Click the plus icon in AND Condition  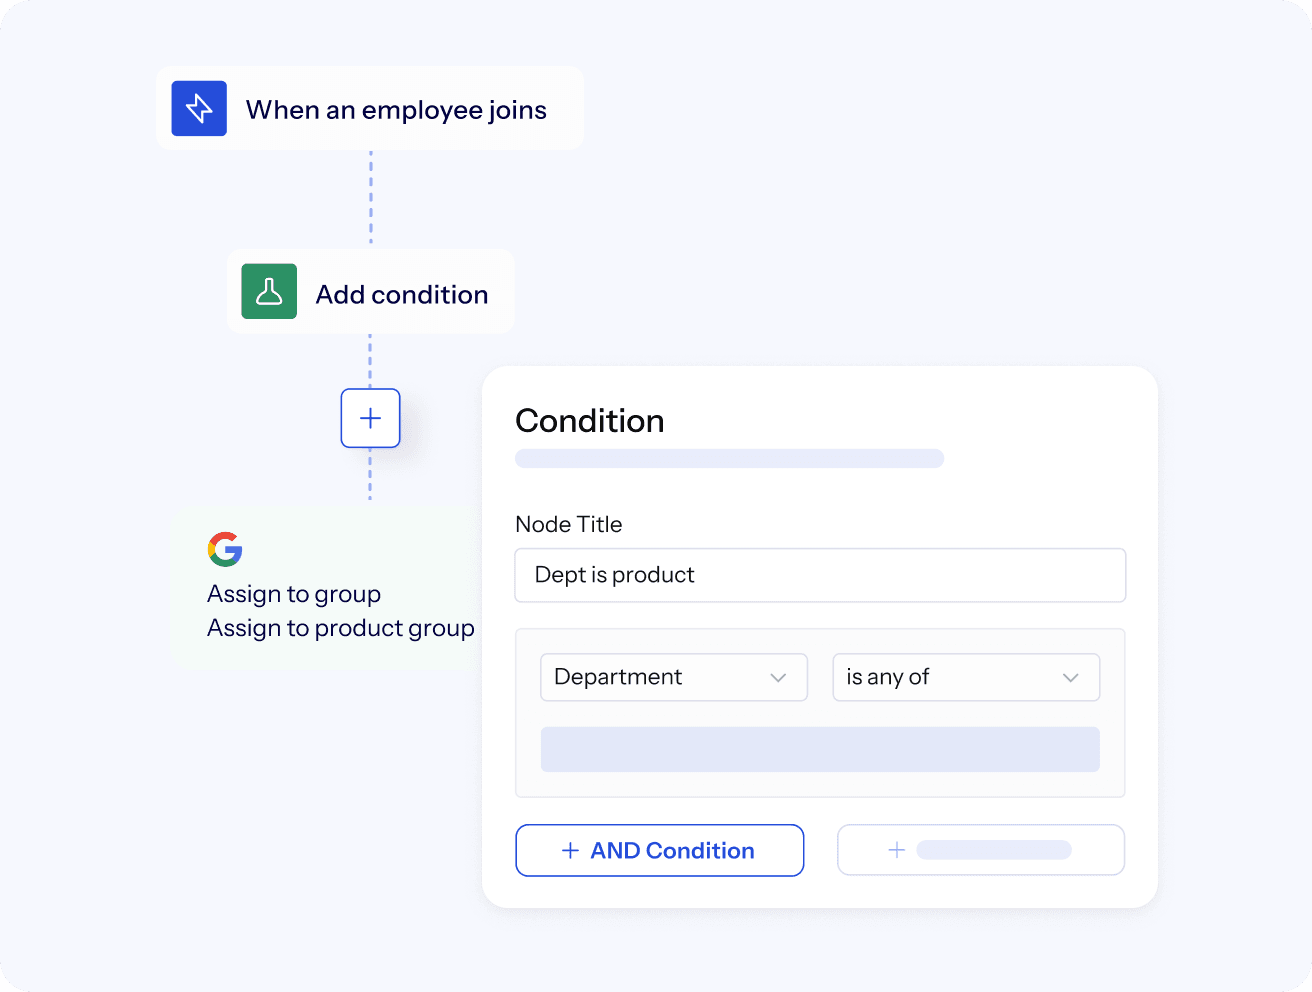pos(570,850)
